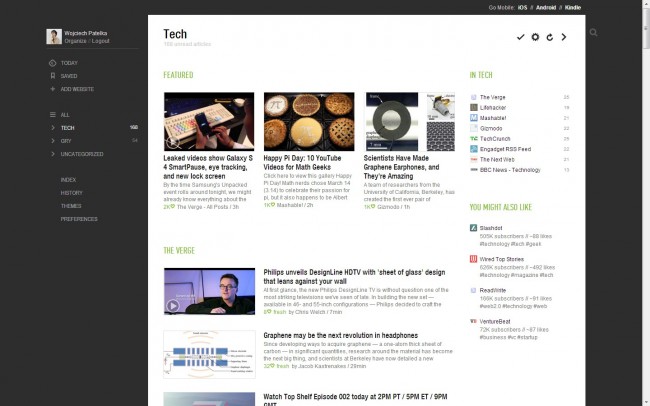Open the Kindle mobile link
This screenshot has width=650, height=406.
tap(572, 7)
